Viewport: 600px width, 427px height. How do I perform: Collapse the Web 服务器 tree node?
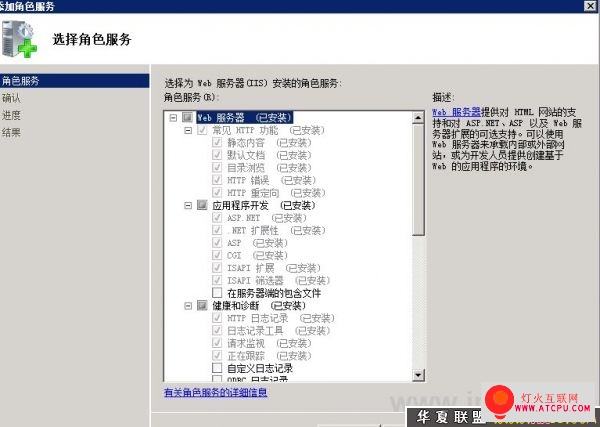click(x=173, y=117)
